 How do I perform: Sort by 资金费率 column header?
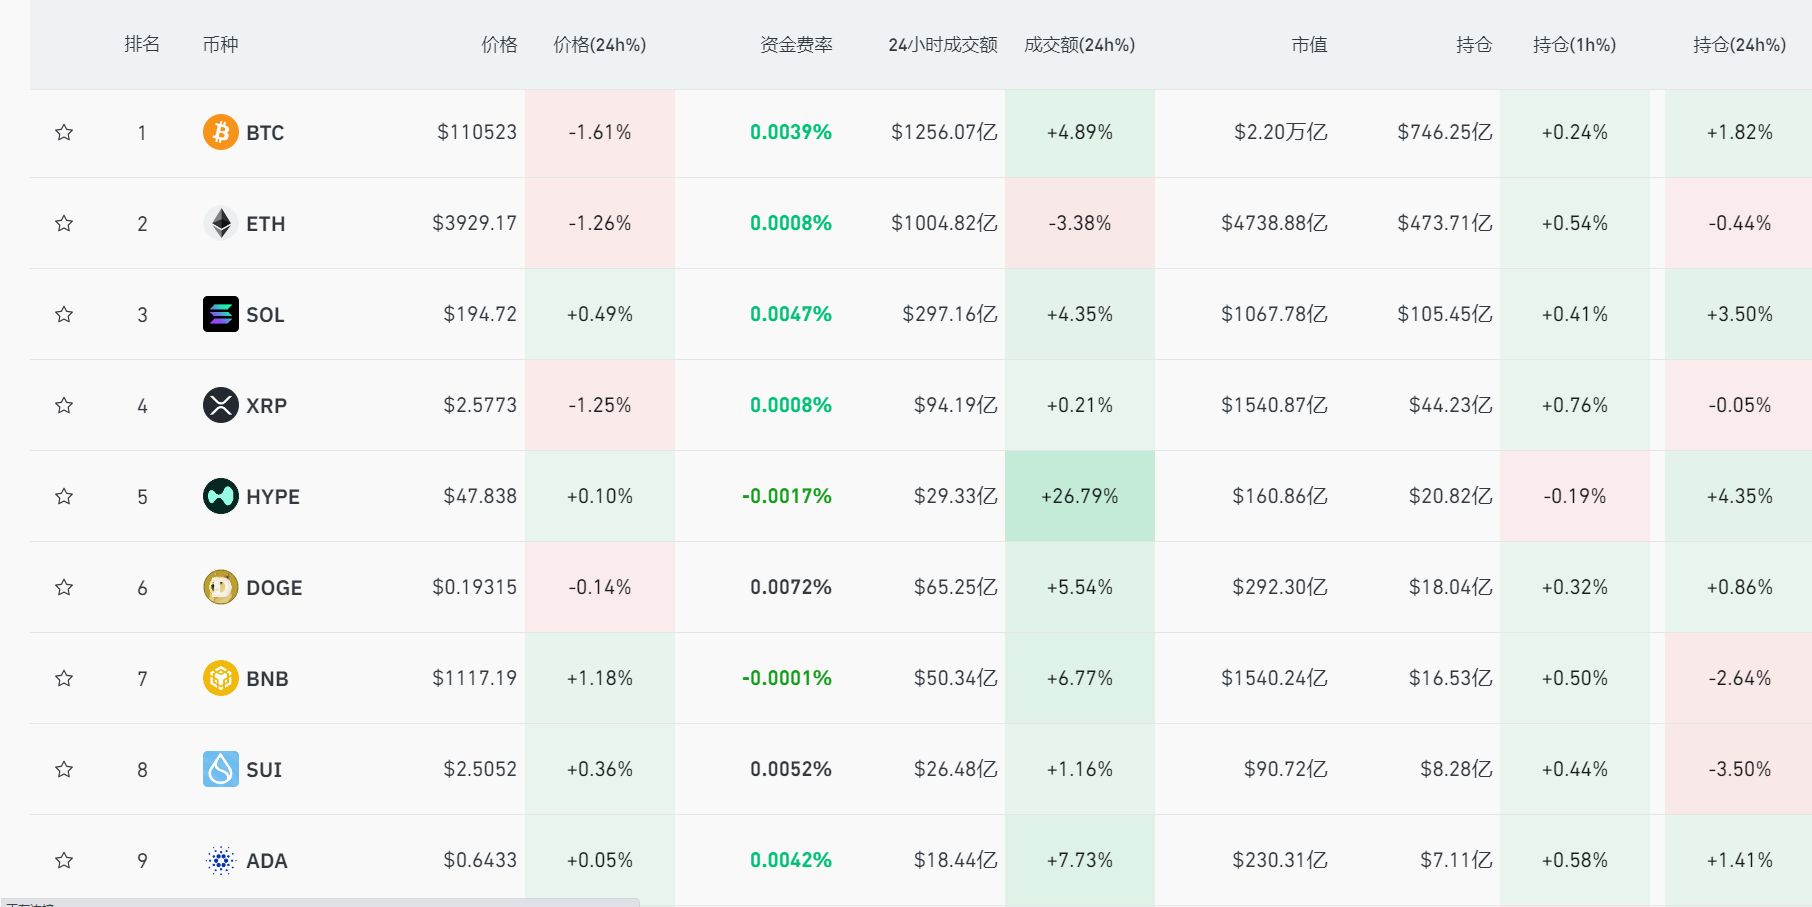tap(797, 45)
